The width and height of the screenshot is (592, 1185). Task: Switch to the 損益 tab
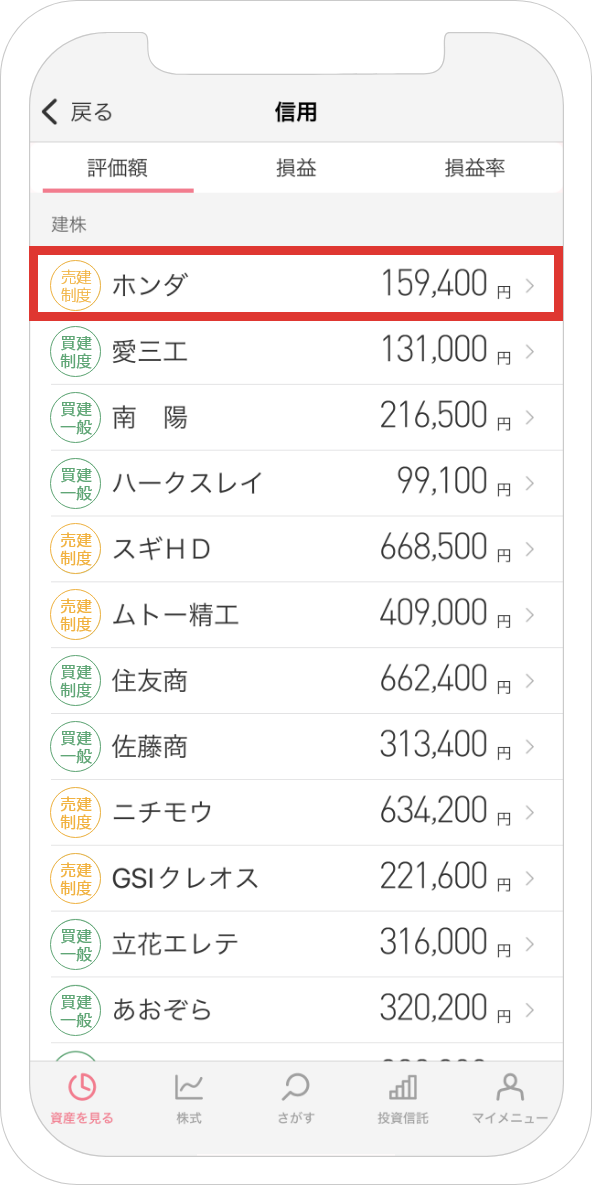tap(296, 168)
